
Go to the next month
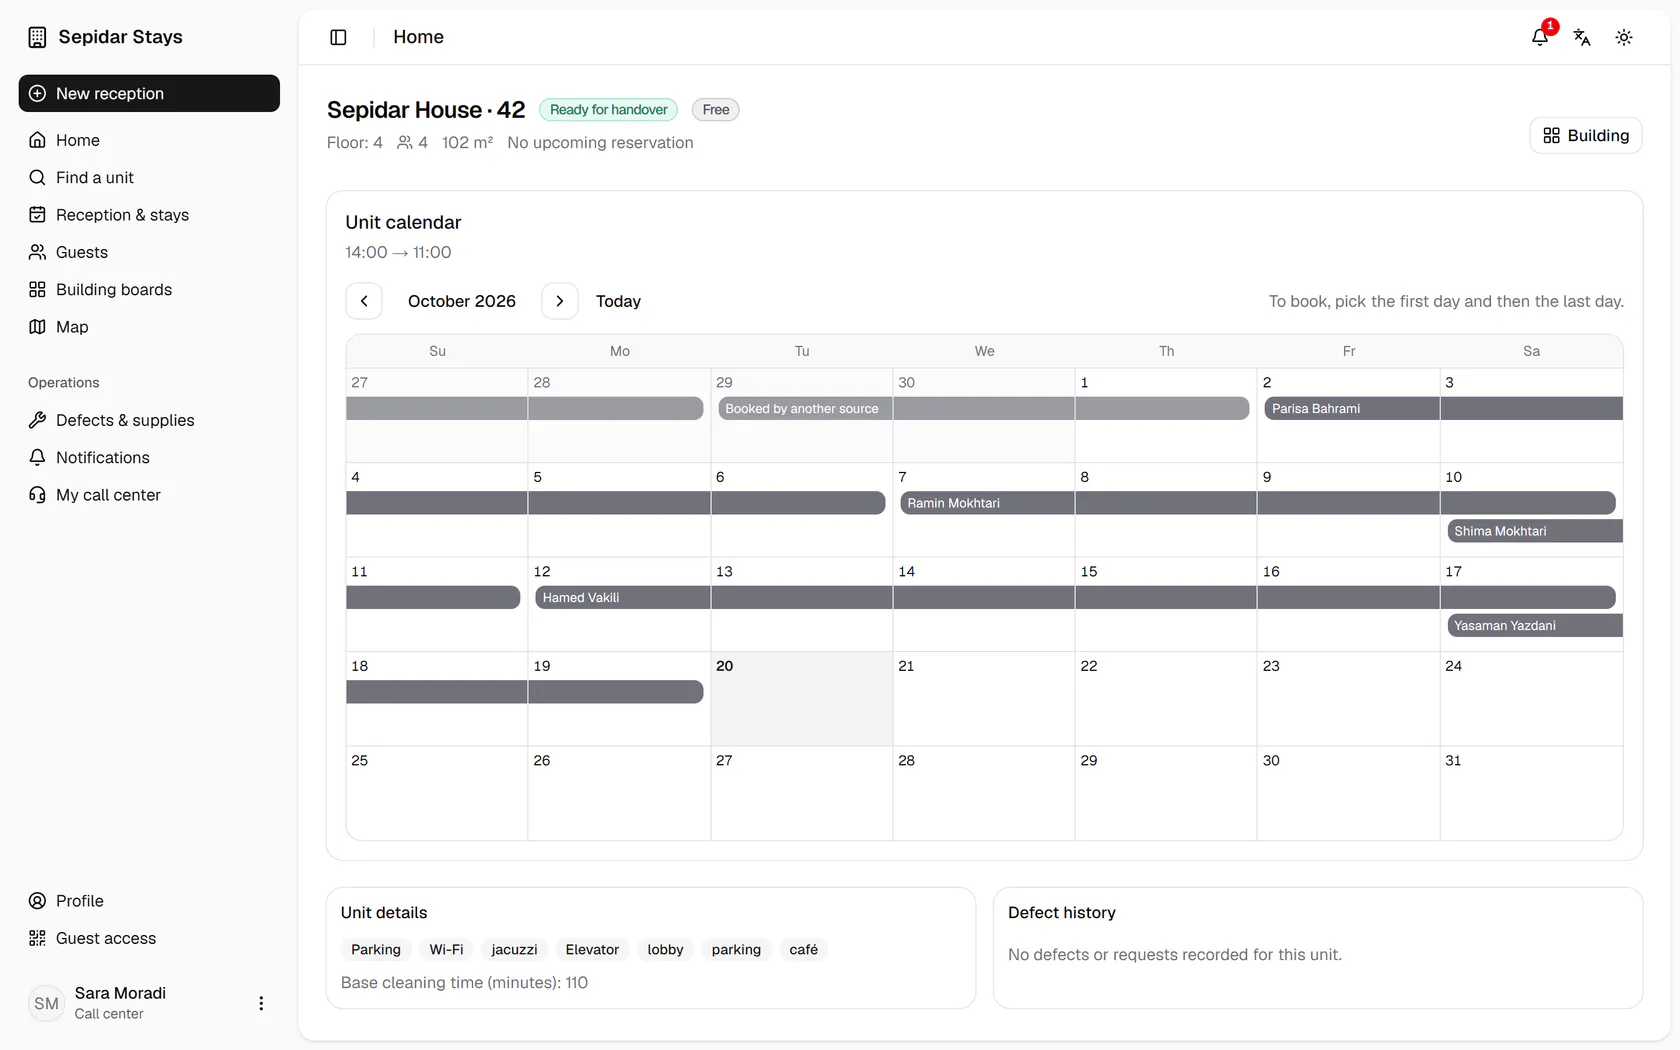point(560,301)
